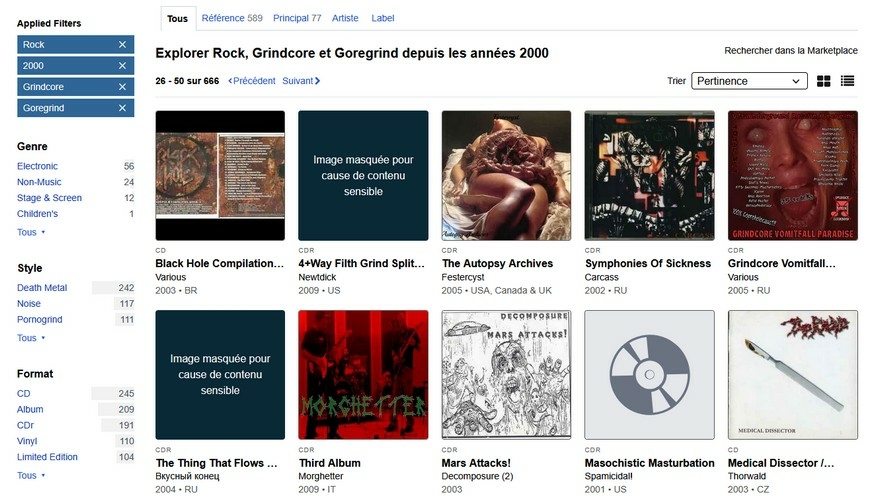
Task: Filter by Vinyl format
Action: (x=30, y=441)
